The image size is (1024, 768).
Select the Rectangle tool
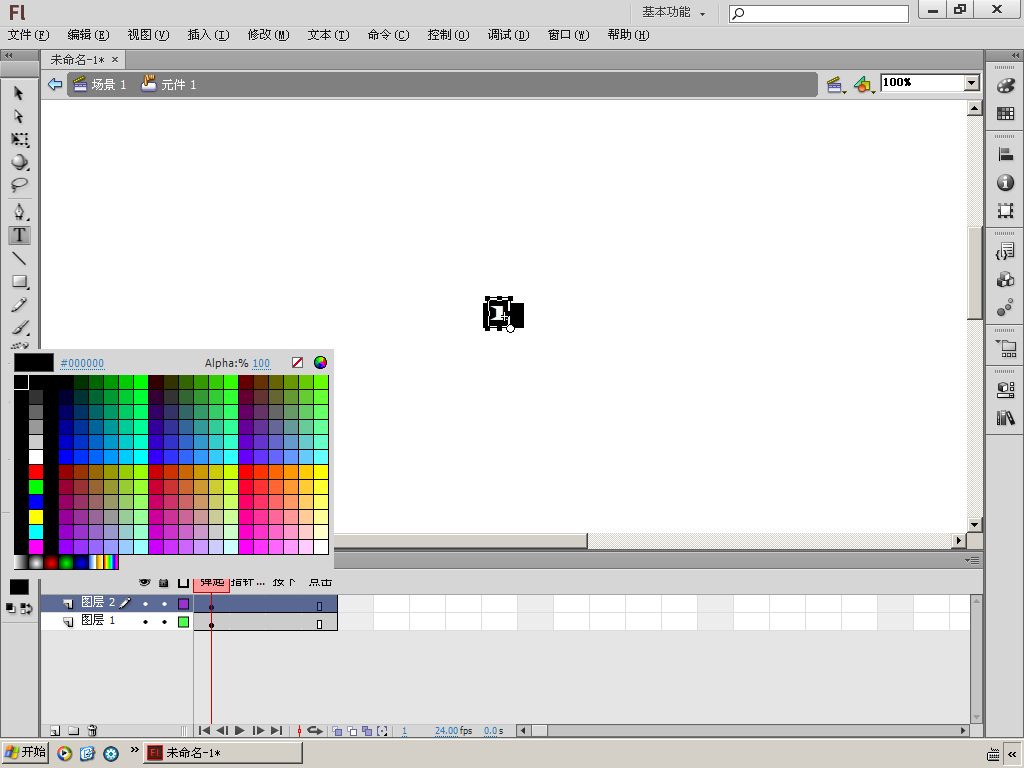pyautogui.click(x=20, y=281)
